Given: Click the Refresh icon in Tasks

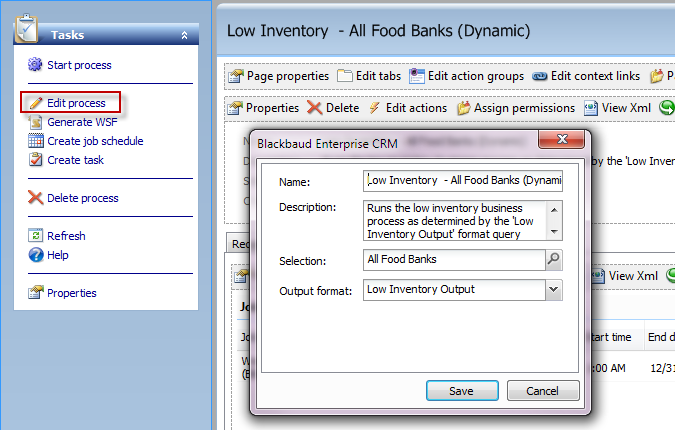Looking at the screenshot, I should pyautogui.click(x=36, y=235).
